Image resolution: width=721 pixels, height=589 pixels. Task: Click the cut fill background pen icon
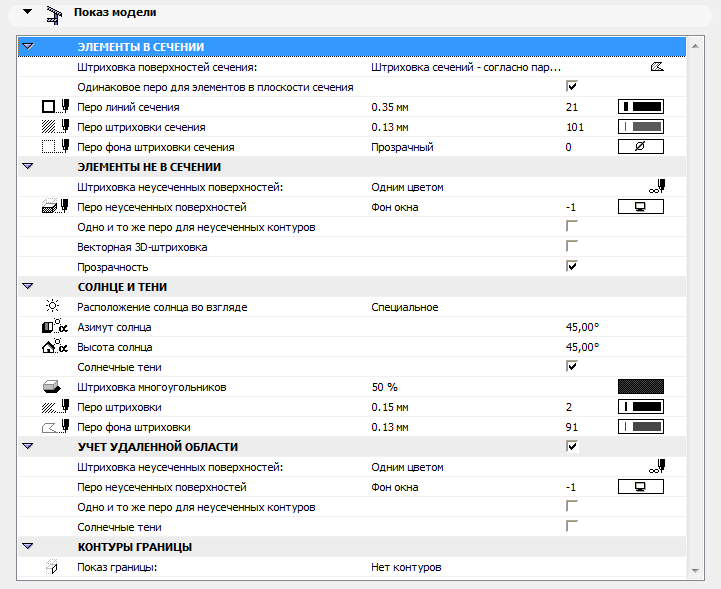pos(54,147)
